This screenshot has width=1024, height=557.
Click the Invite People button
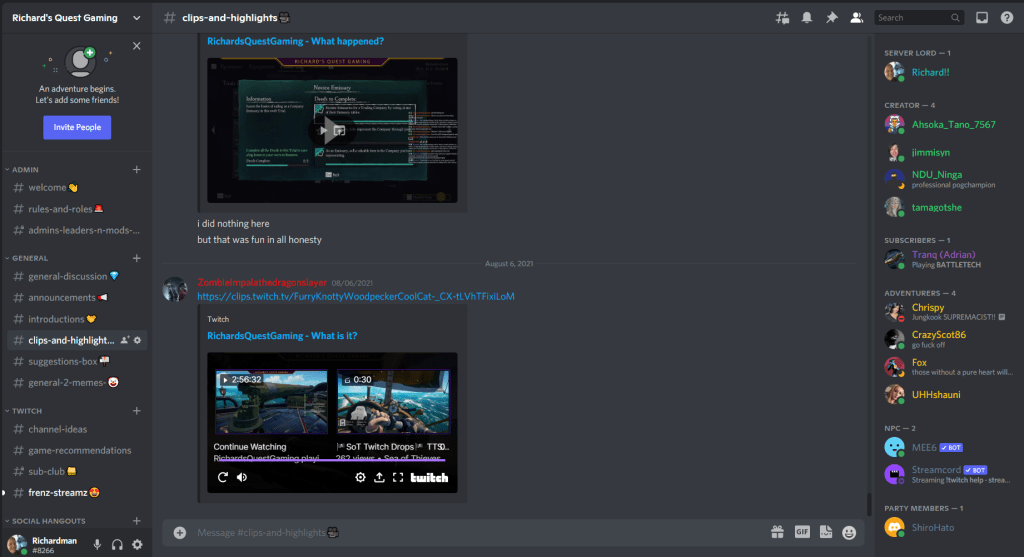[x=77, y=127]
